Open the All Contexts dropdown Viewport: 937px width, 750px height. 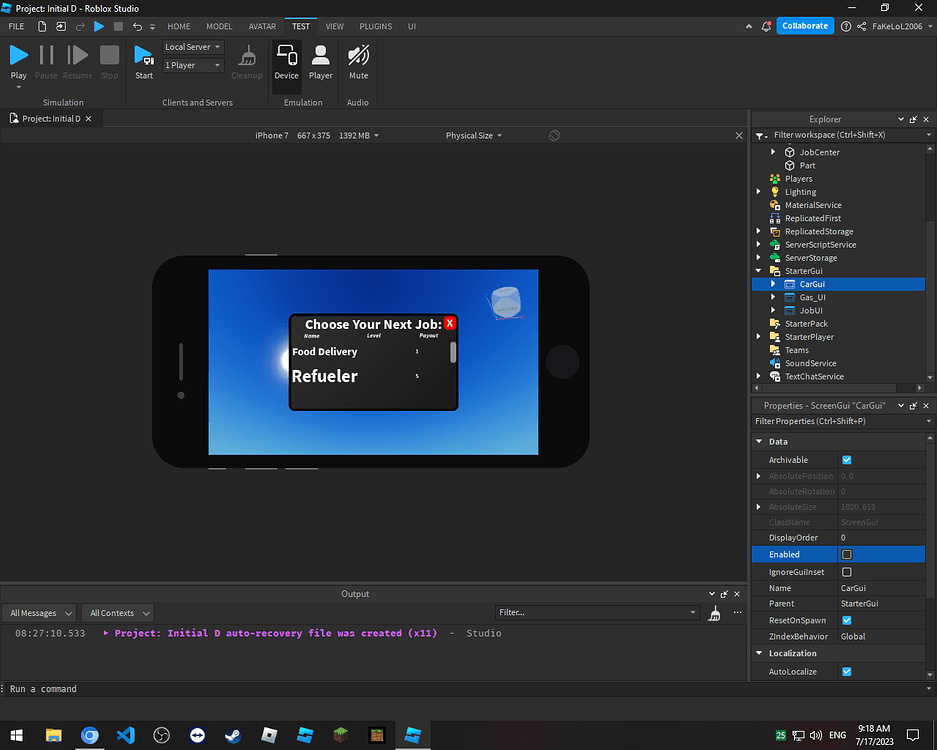[x=118, y=613]
